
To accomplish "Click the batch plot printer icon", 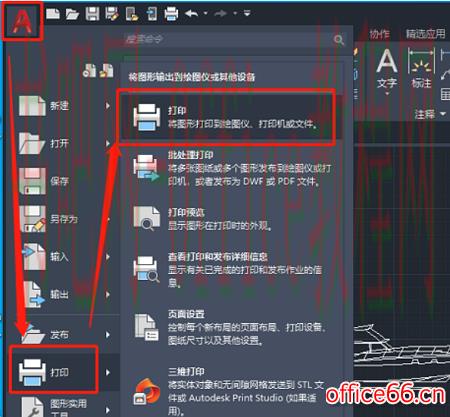I will (146, 168).
